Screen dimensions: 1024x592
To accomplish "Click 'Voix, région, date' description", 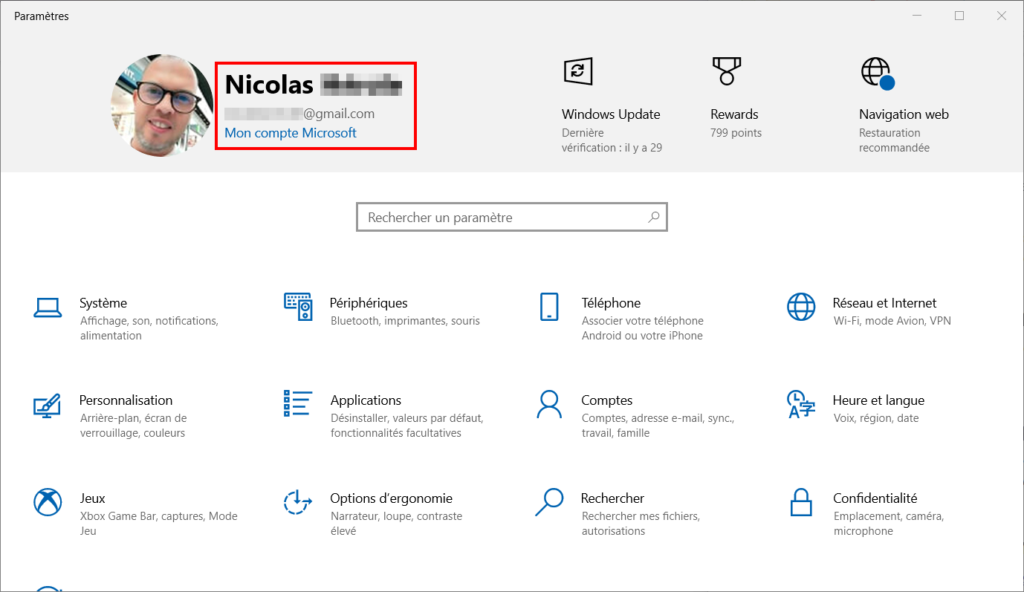I will point(876,418).
